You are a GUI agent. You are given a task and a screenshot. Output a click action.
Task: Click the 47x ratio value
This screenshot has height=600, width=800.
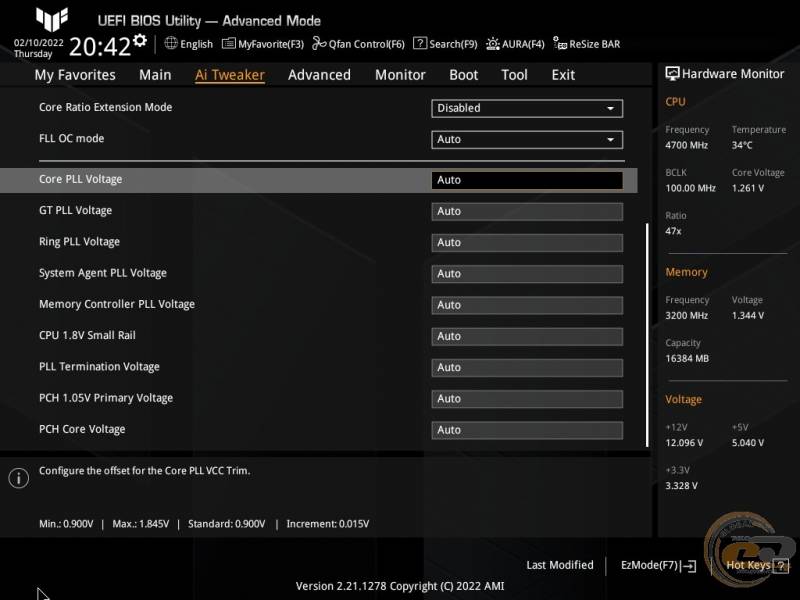(673, 231)
